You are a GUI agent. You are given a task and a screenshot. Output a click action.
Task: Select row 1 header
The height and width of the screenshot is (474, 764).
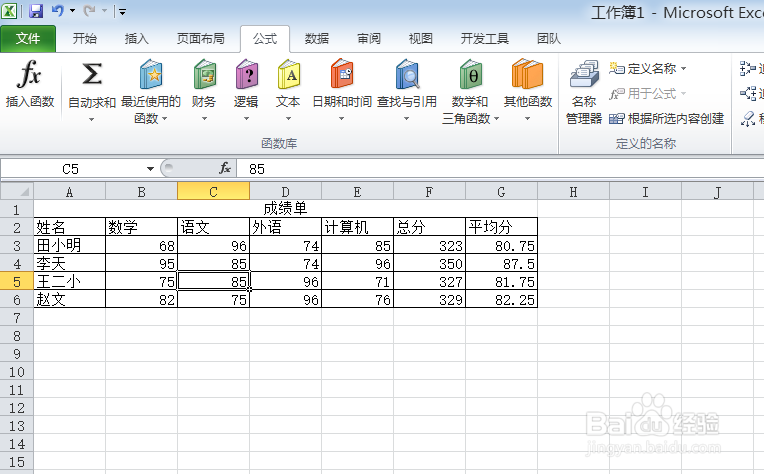click(17, 209)
